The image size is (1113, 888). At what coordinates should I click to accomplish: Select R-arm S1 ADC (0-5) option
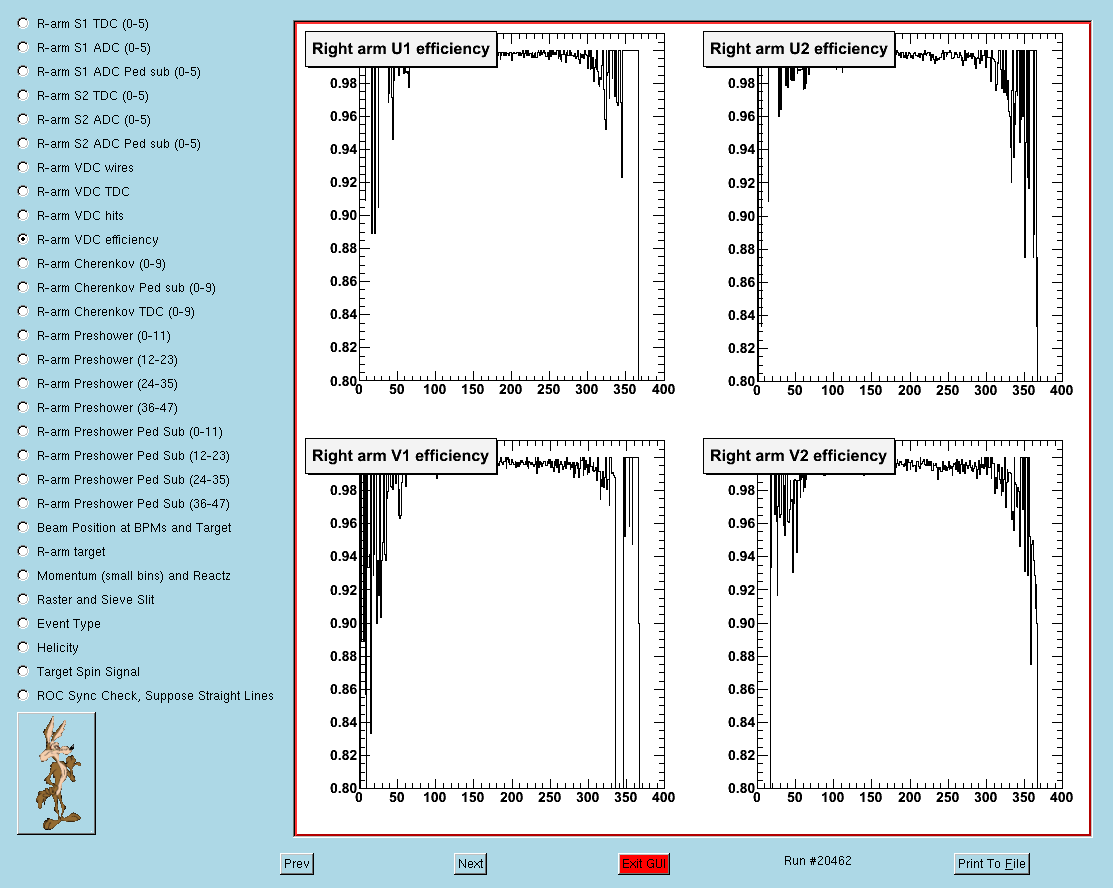pyautogui.click(x=23, y=48)
